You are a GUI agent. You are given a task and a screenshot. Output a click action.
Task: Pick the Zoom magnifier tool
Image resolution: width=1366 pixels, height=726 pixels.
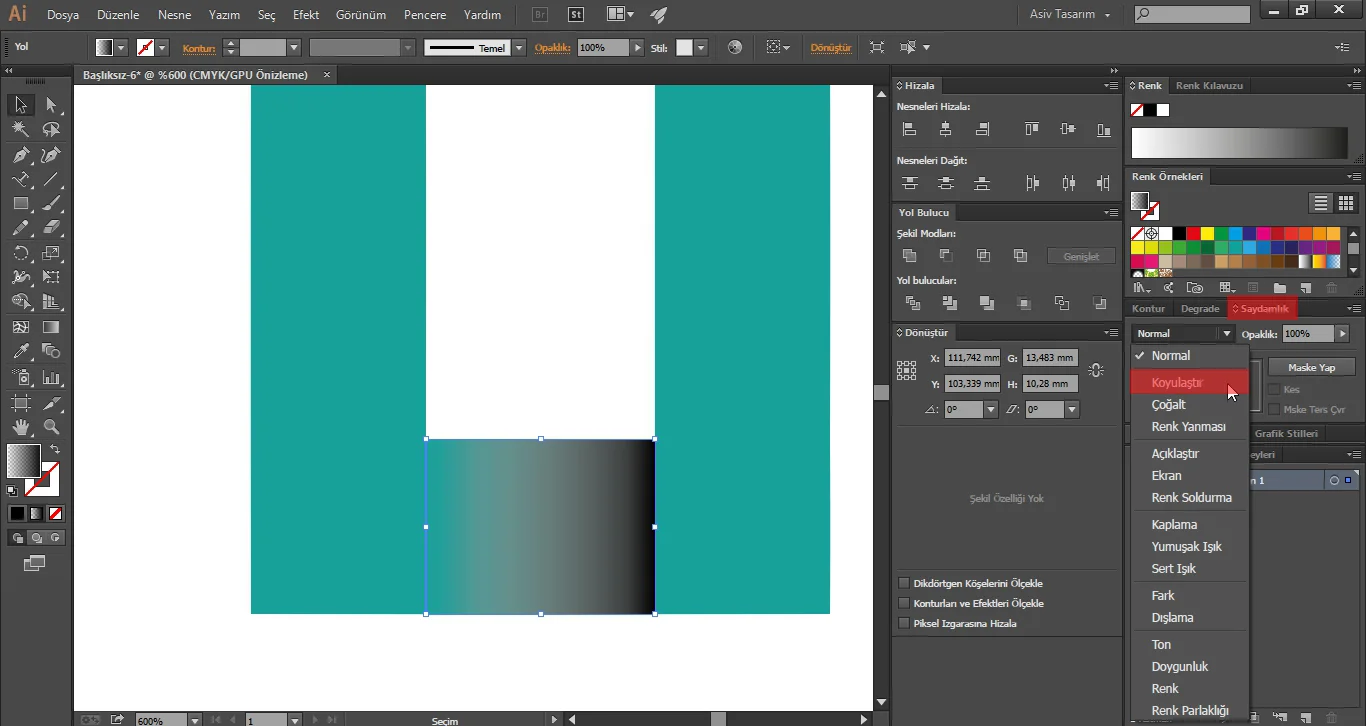point(51,428)
